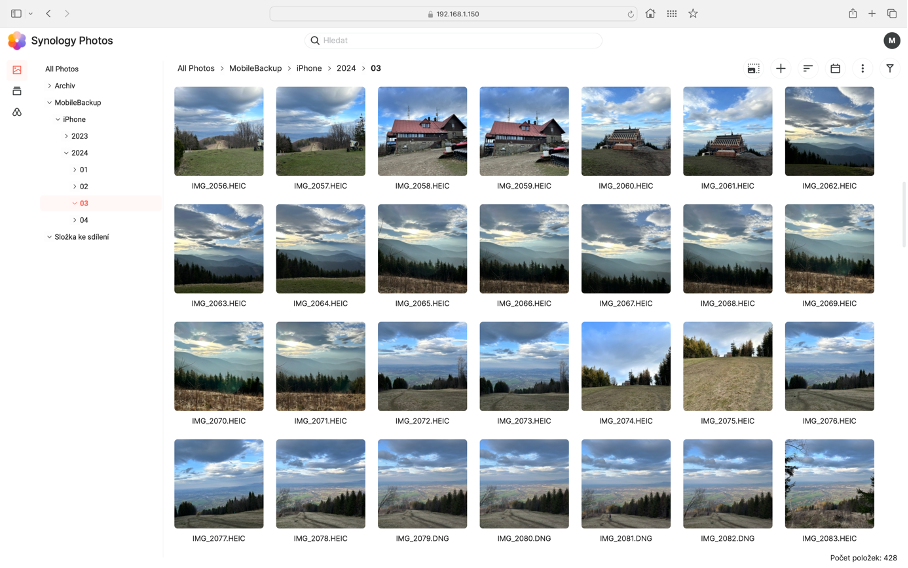The image size is (908, 568).
Task: Switch to timeline calendar view icon
Action: click(x=835, y=68)
